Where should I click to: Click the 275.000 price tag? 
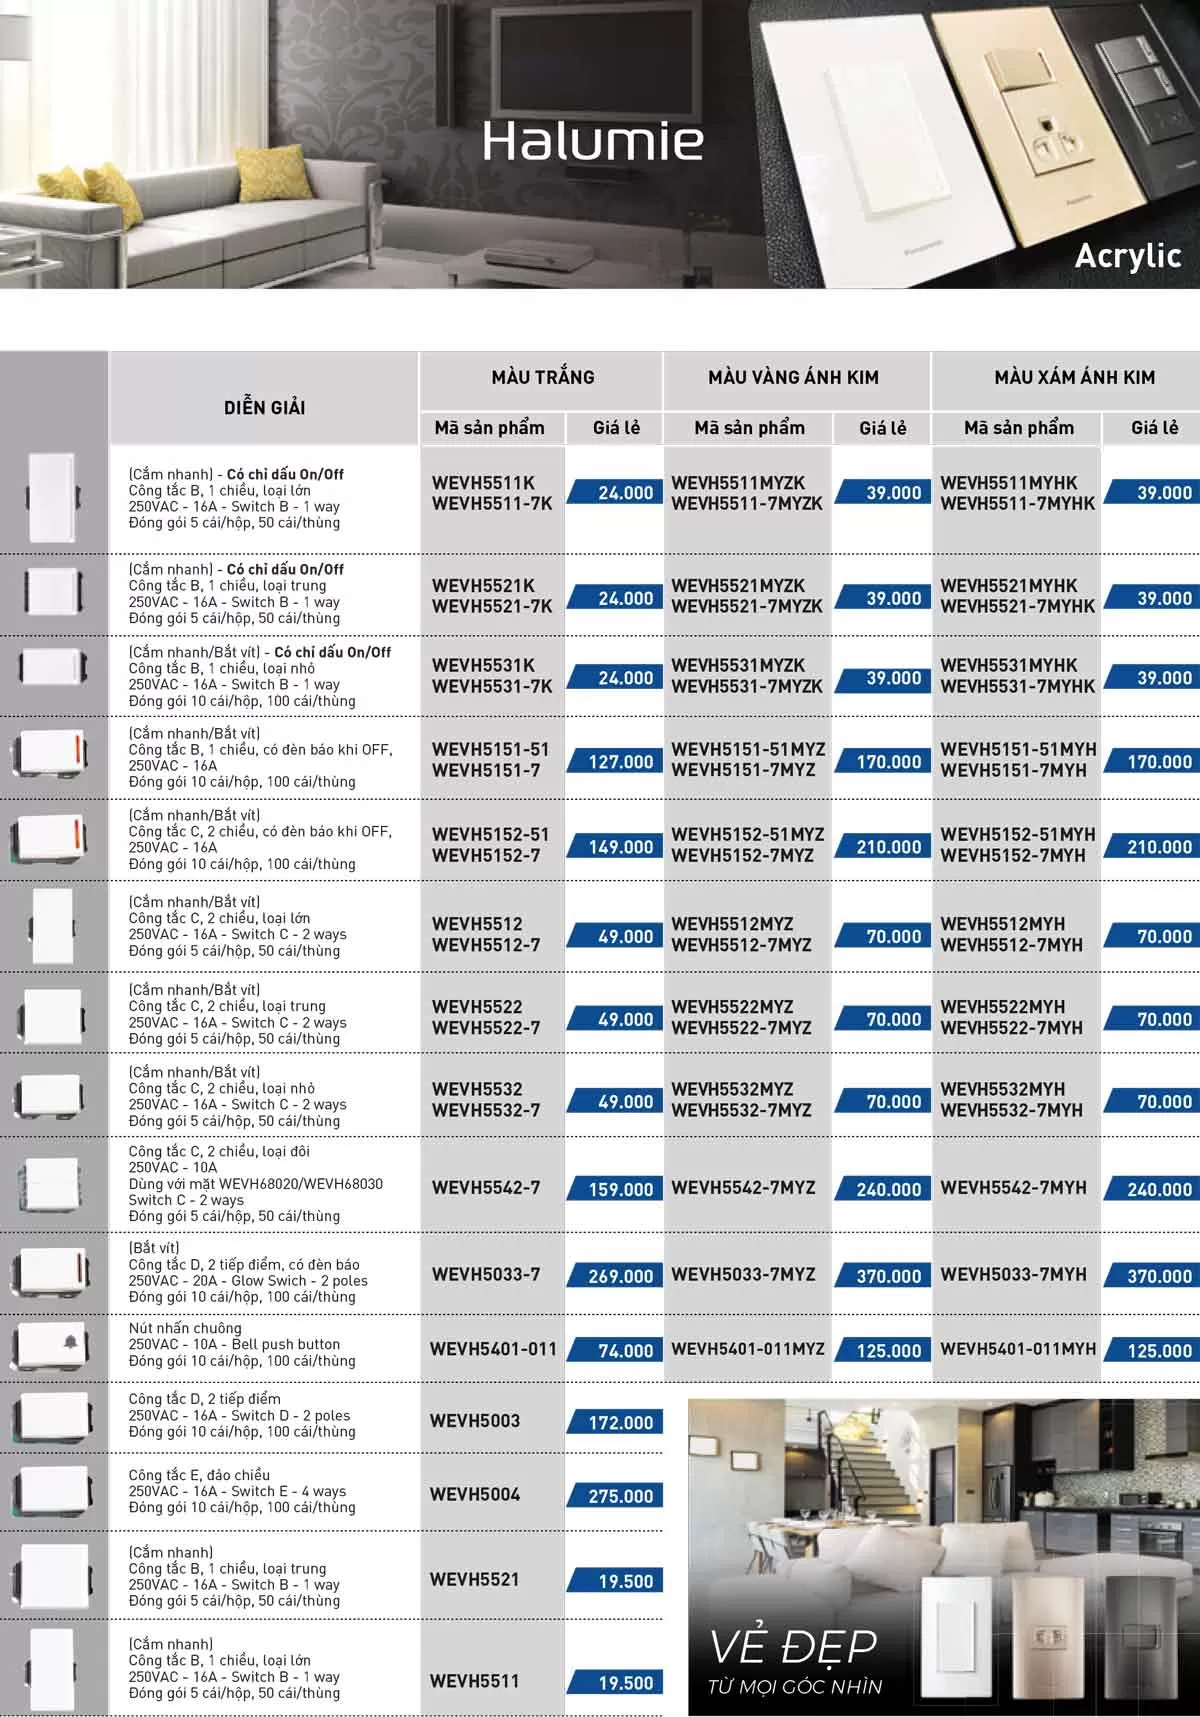point(618,1496)
